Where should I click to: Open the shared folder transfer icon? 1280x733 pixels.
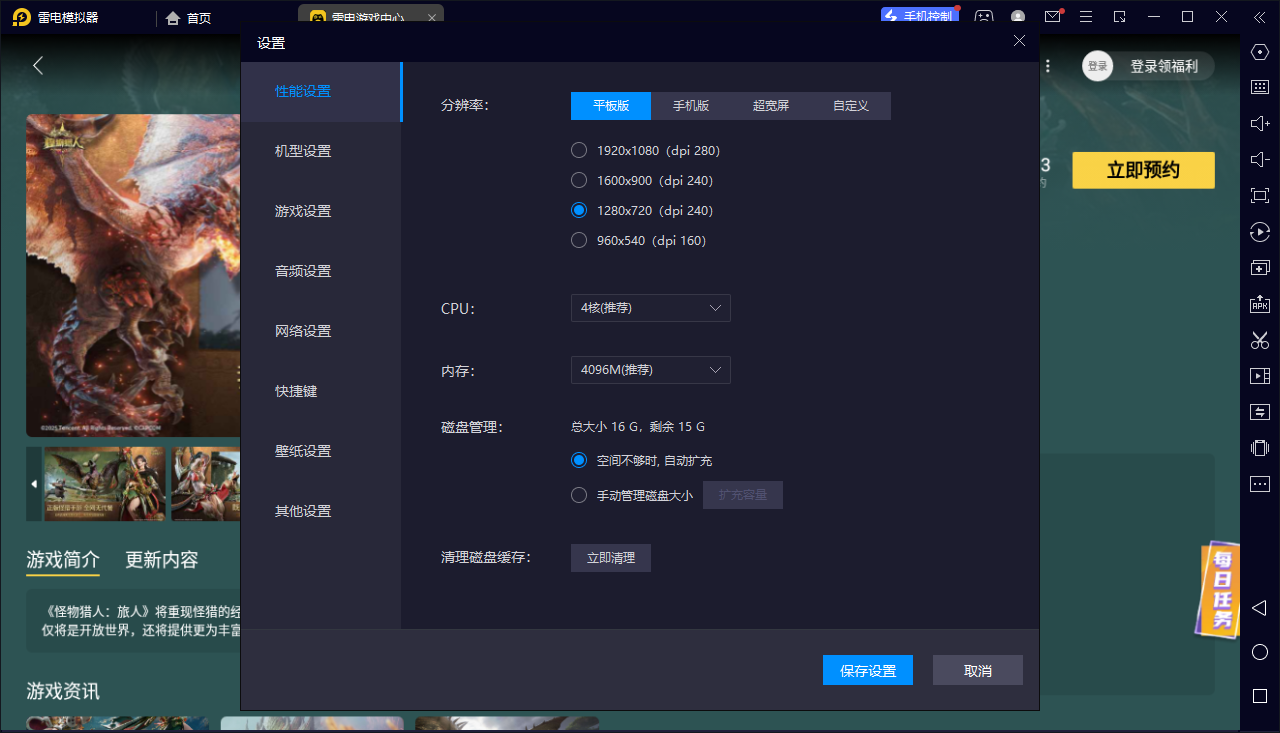pos(1260,412)
